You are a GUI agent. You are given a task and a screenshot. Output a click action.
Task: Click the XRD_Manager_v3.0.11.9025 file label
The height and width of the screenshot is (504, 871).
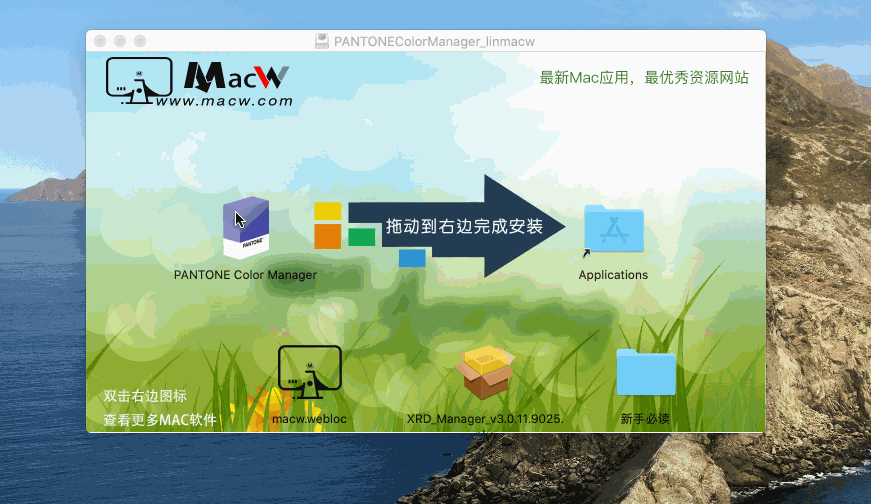pyautogui.click(x=485, y=419)
